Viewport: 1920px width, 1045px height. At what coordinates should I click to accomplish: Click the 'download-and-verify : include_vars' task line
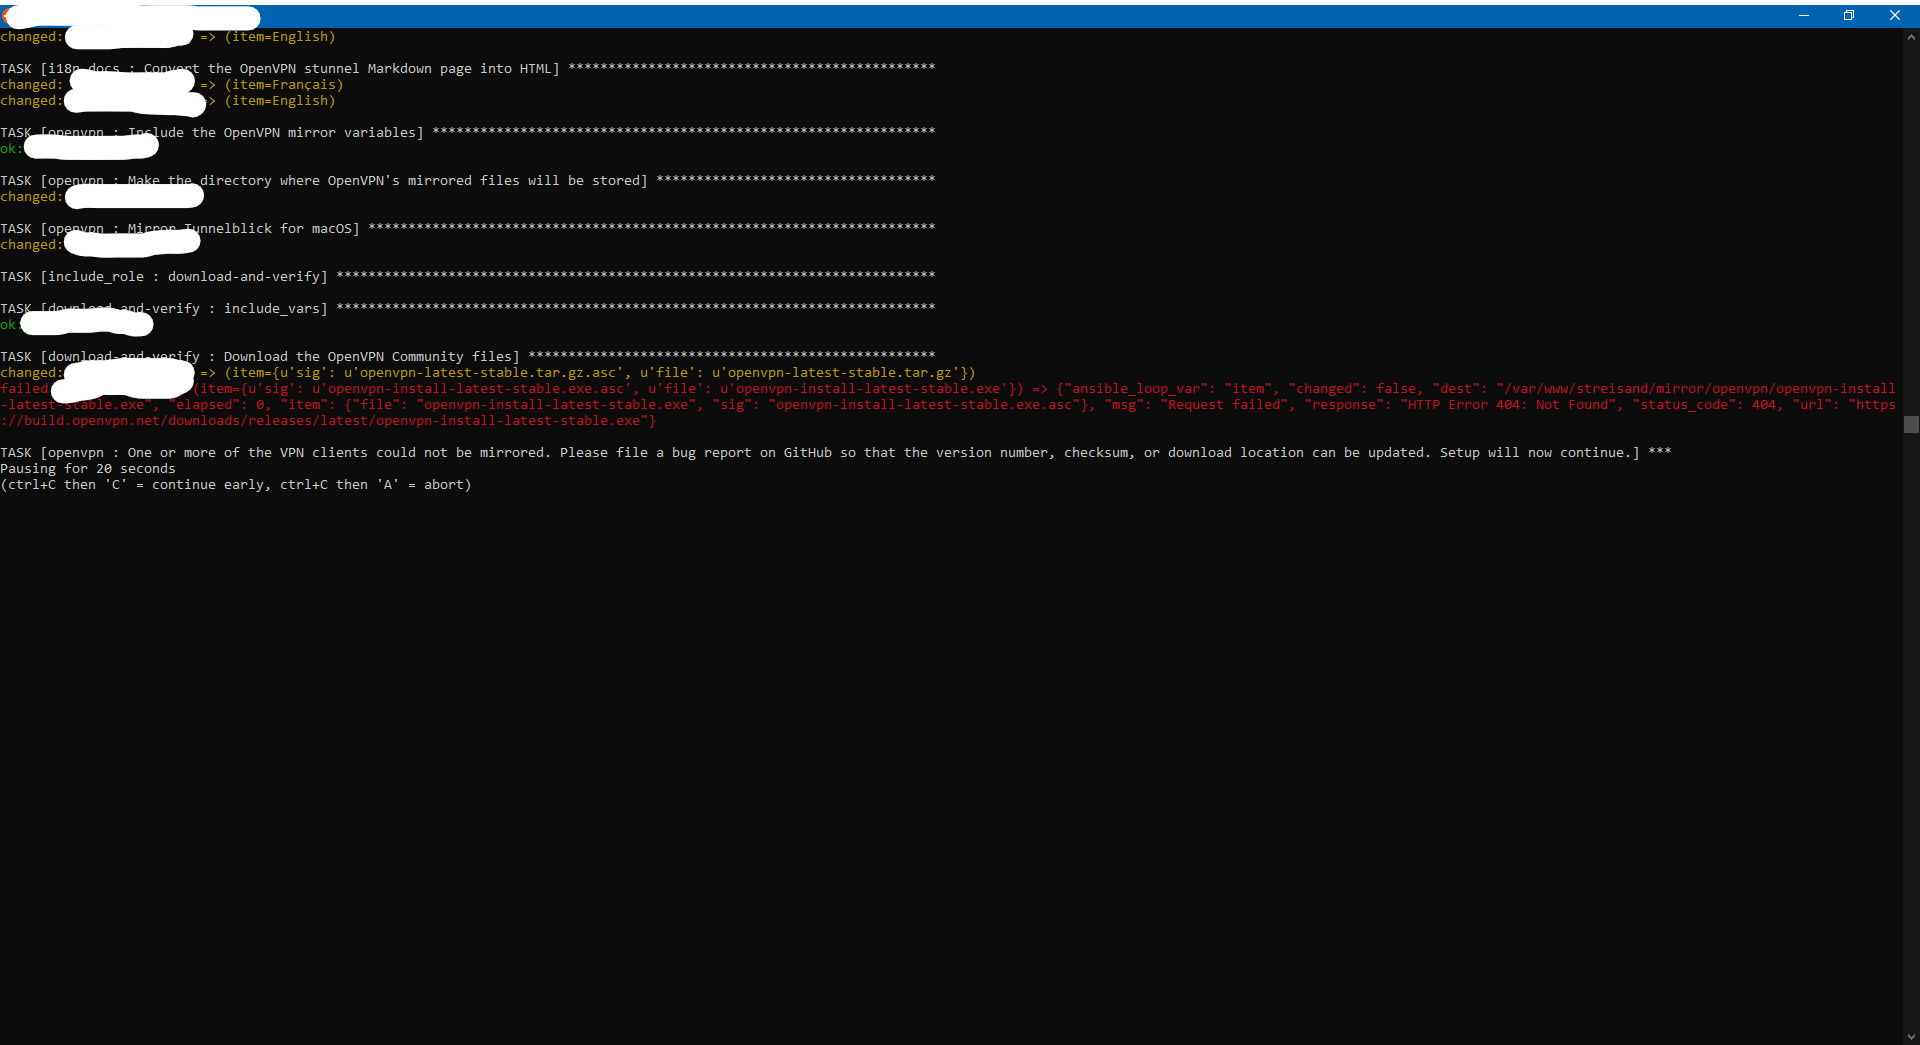pos(468,309)
